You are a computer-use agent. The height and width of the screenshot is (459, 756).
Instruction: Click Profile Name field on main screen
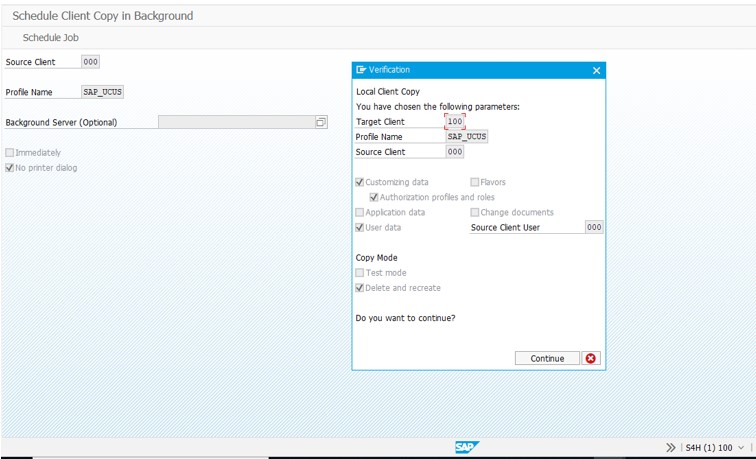tap(103, 92)
